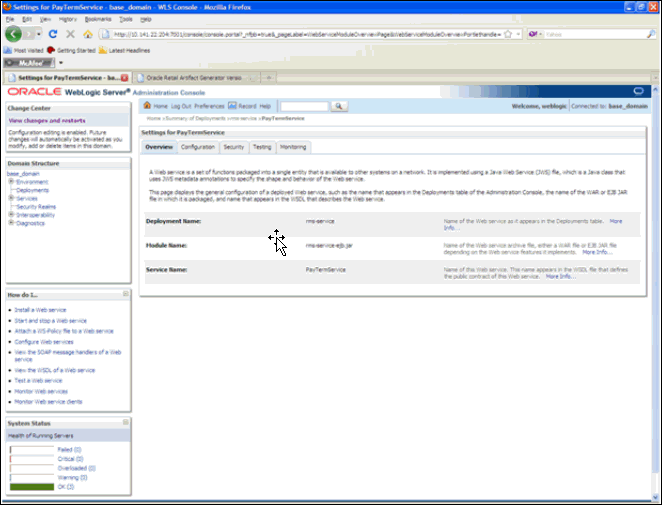The width and height of the screenshot is (662, 505).
Task: Click the Record icon in console toolbar
Action: click(232, 106)
